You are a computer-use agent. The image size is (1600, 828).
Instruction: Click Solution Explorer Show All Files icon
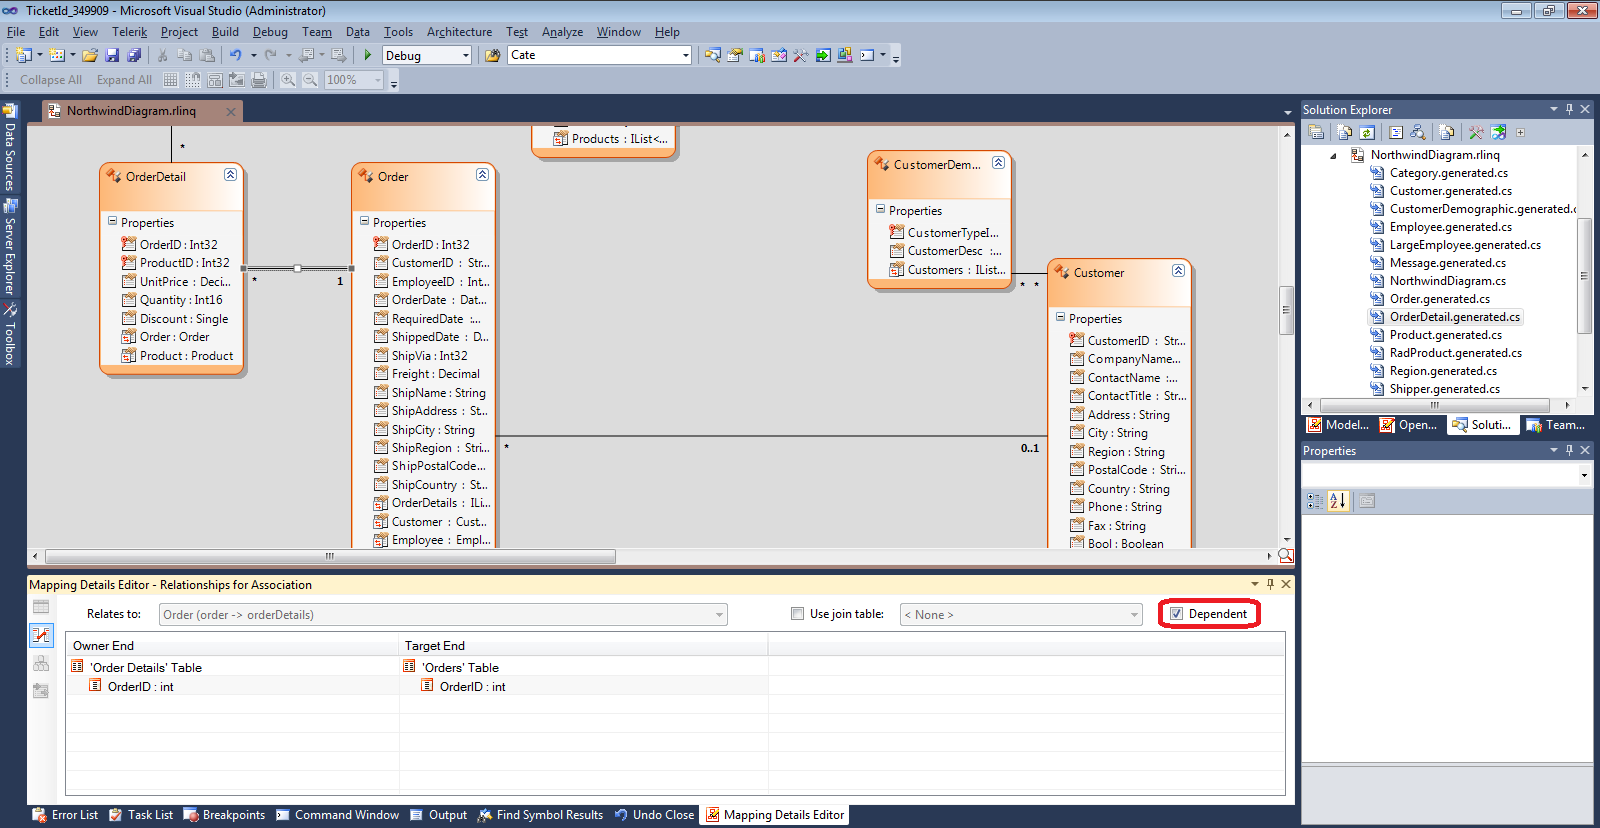click(1345, 132)
